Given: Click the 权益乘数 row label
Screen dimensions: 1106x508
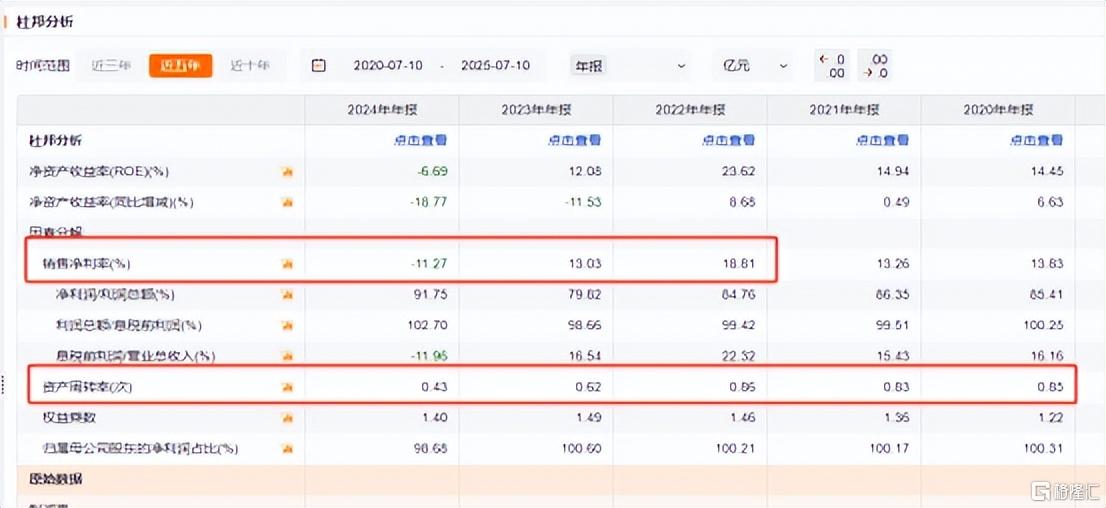Looking at the screenshot, I should point(69,418).
